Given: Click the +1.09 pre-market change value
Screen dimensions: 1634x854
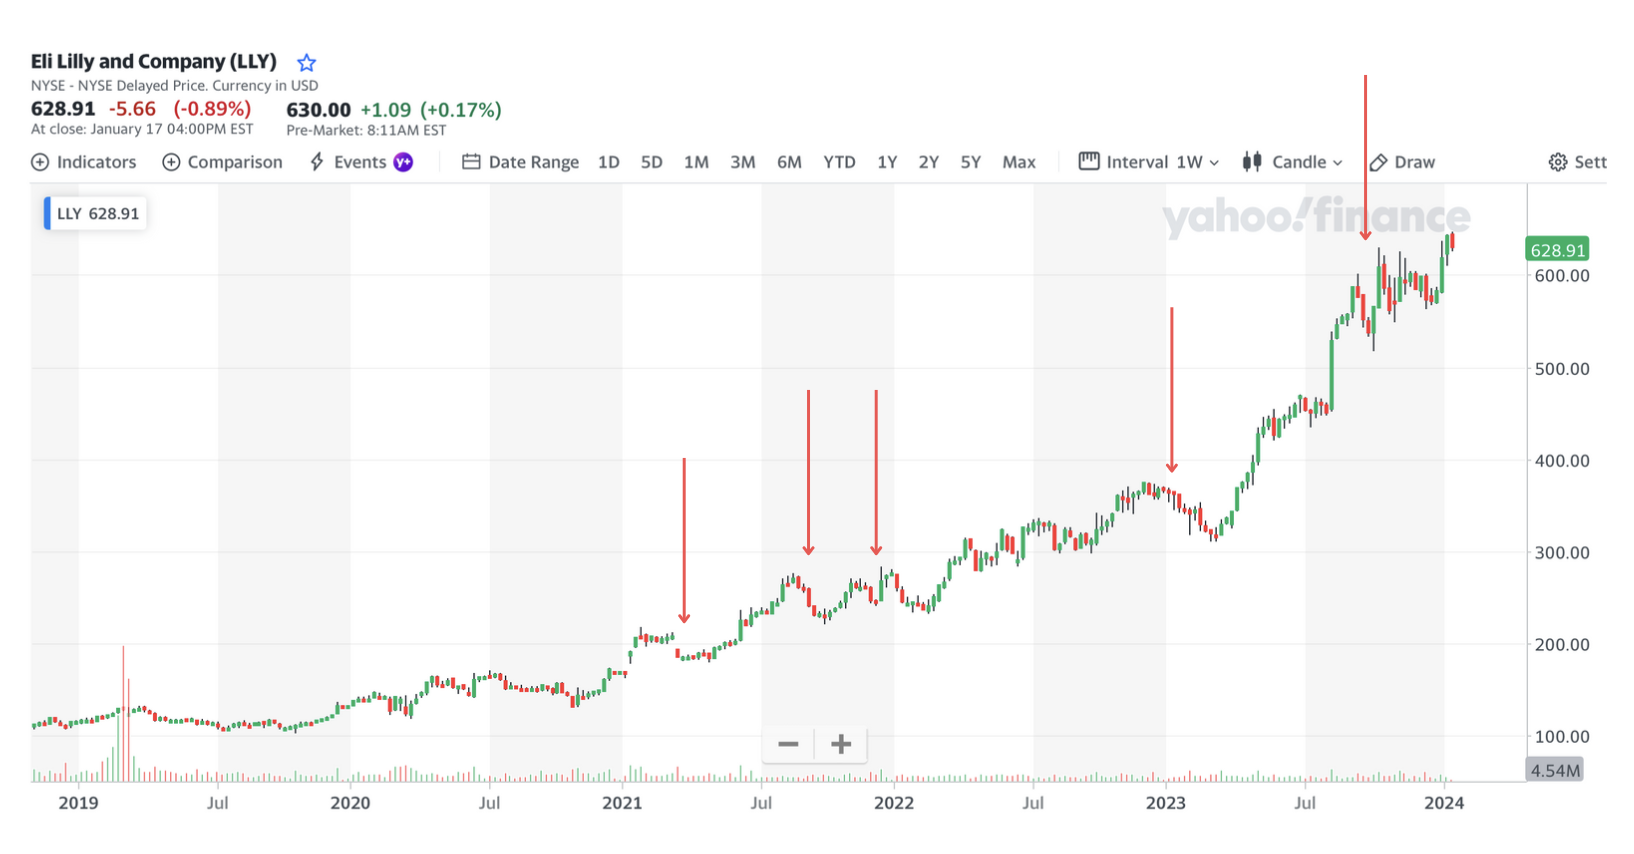Looking at the screenshot, I should coord(386,110).
